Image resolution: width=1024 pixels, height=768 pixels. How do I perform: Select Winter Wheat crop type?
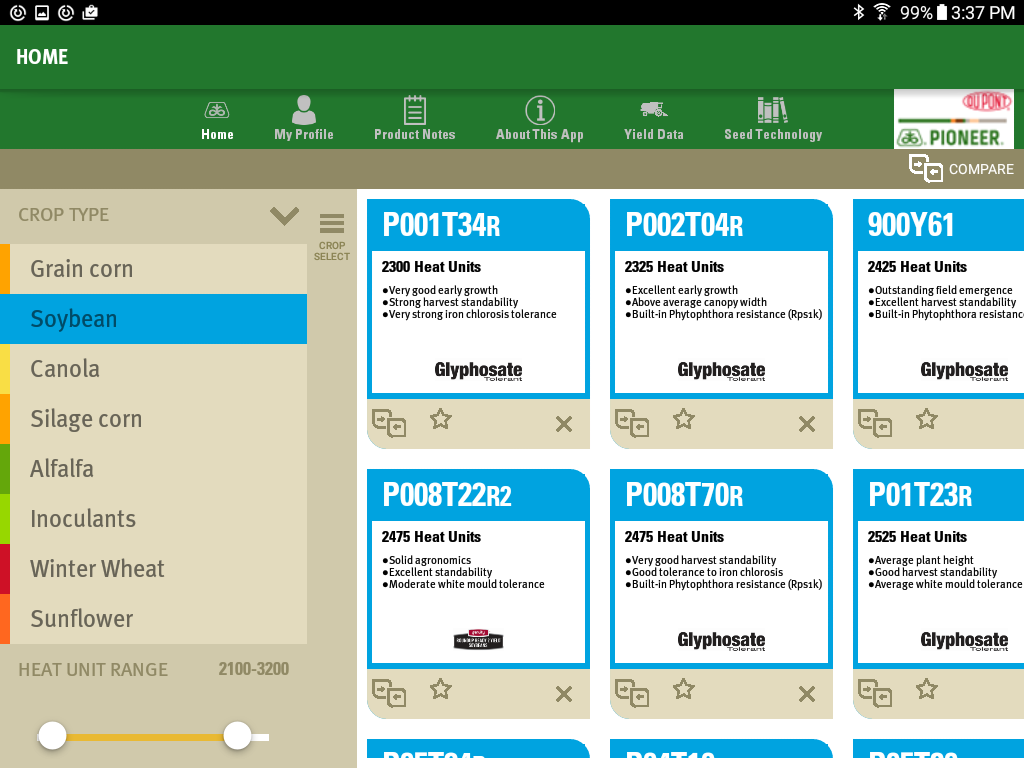(153, 569)
